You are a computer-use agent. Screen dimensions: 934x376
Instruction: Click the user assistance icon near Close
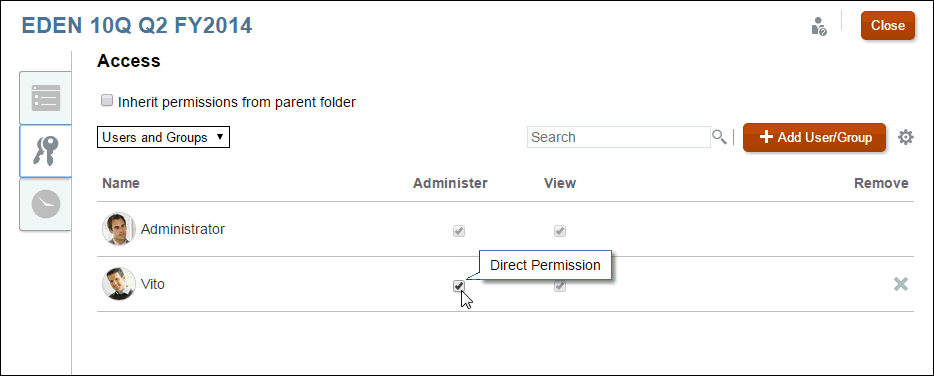coord(819,26)
